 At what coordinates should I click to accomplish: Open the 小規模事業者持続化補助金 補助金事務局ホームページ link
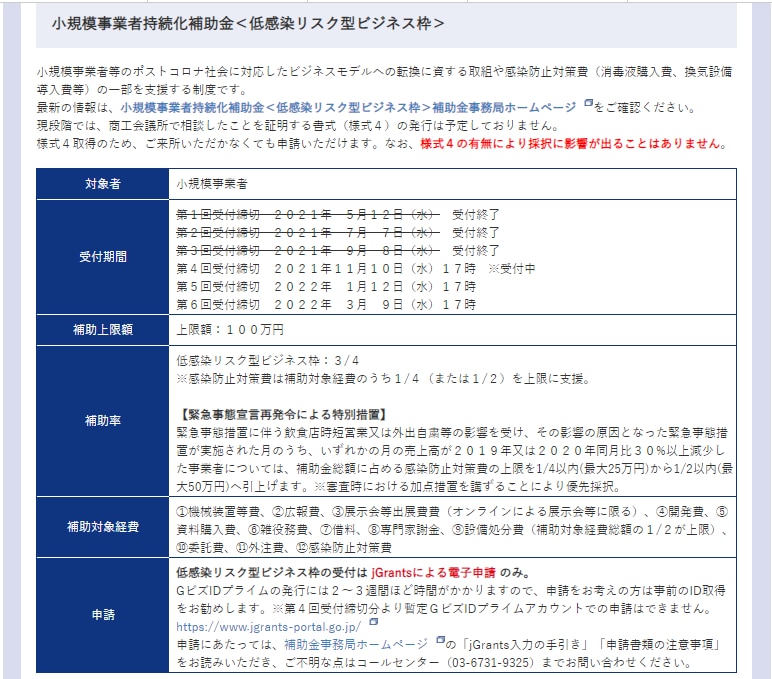(348, 107)
